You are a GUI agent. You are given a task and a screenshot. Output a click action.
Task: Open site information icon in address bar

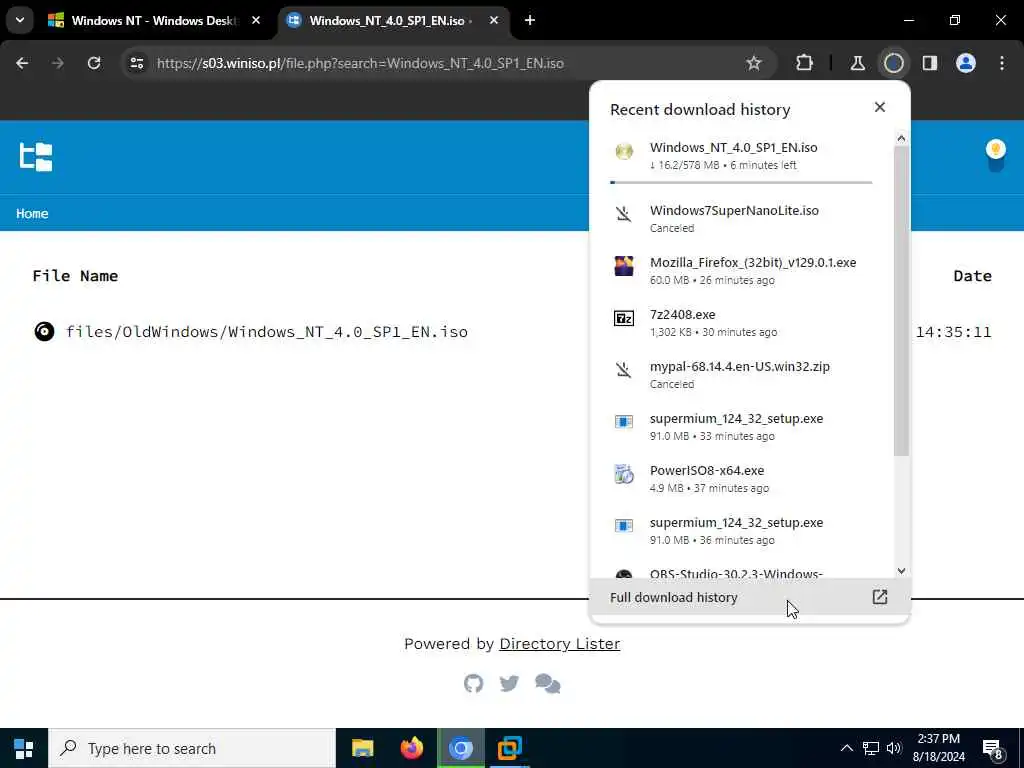[x=137, y=63]
